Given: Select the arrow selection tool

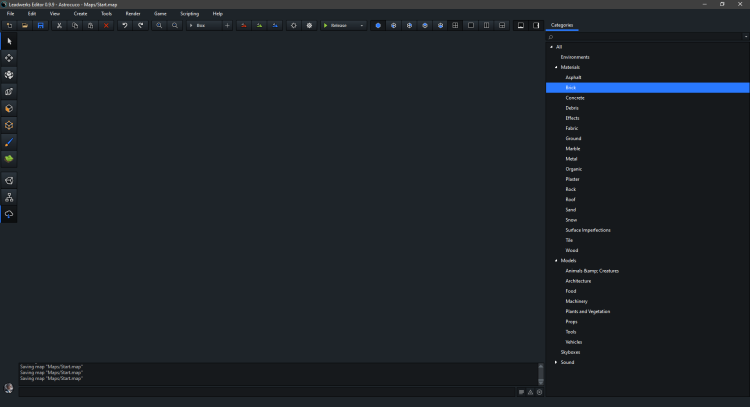Looking at the screenshot, I should pos(9,41).
